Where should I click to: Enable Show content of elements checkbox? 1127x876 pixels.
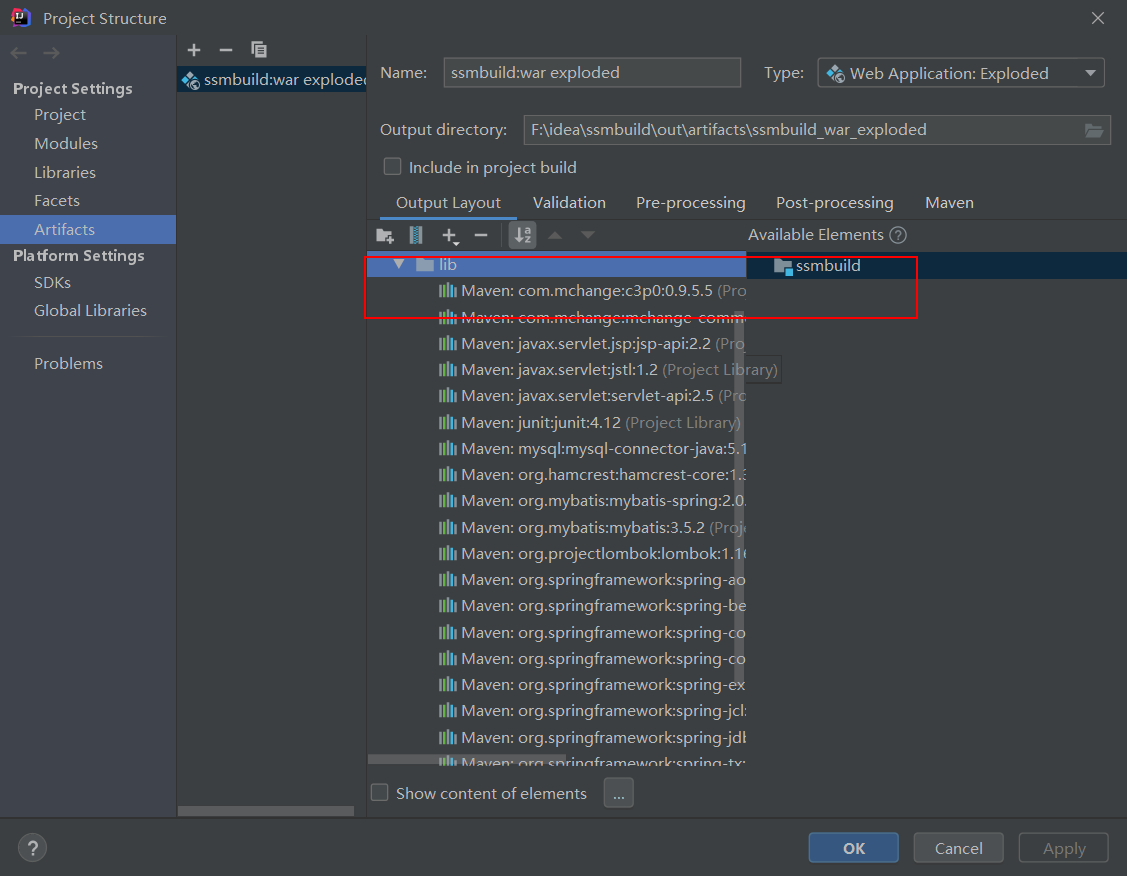click(380, 793)
